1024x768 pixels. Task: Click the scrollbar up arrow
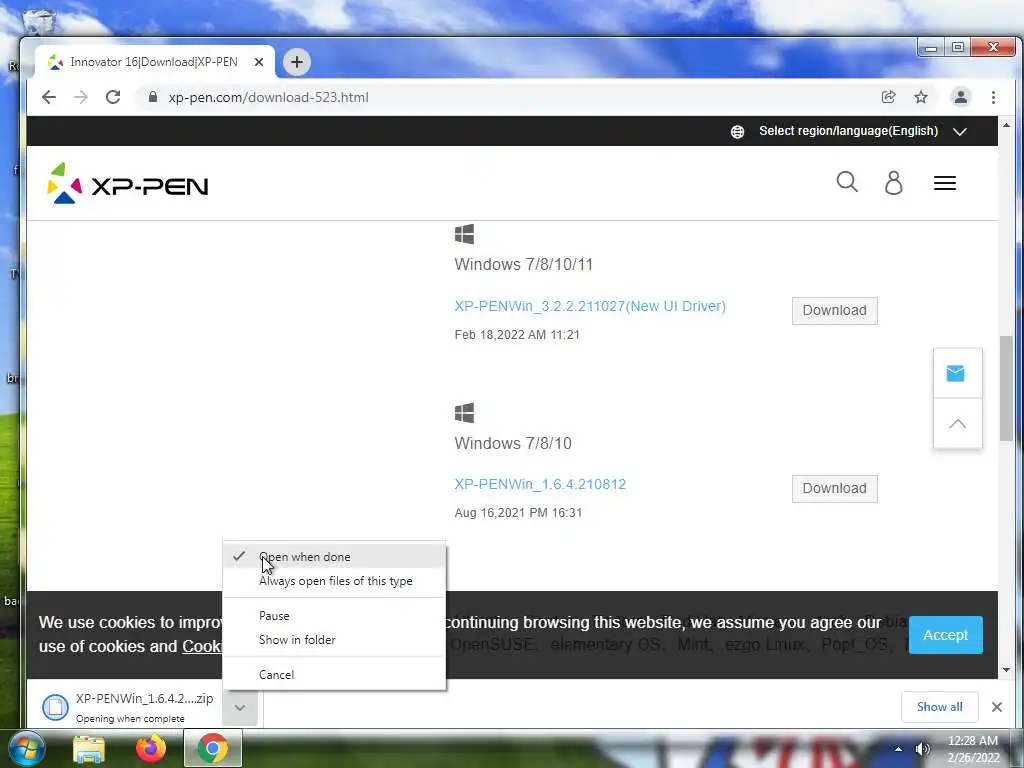point(1006,124)
